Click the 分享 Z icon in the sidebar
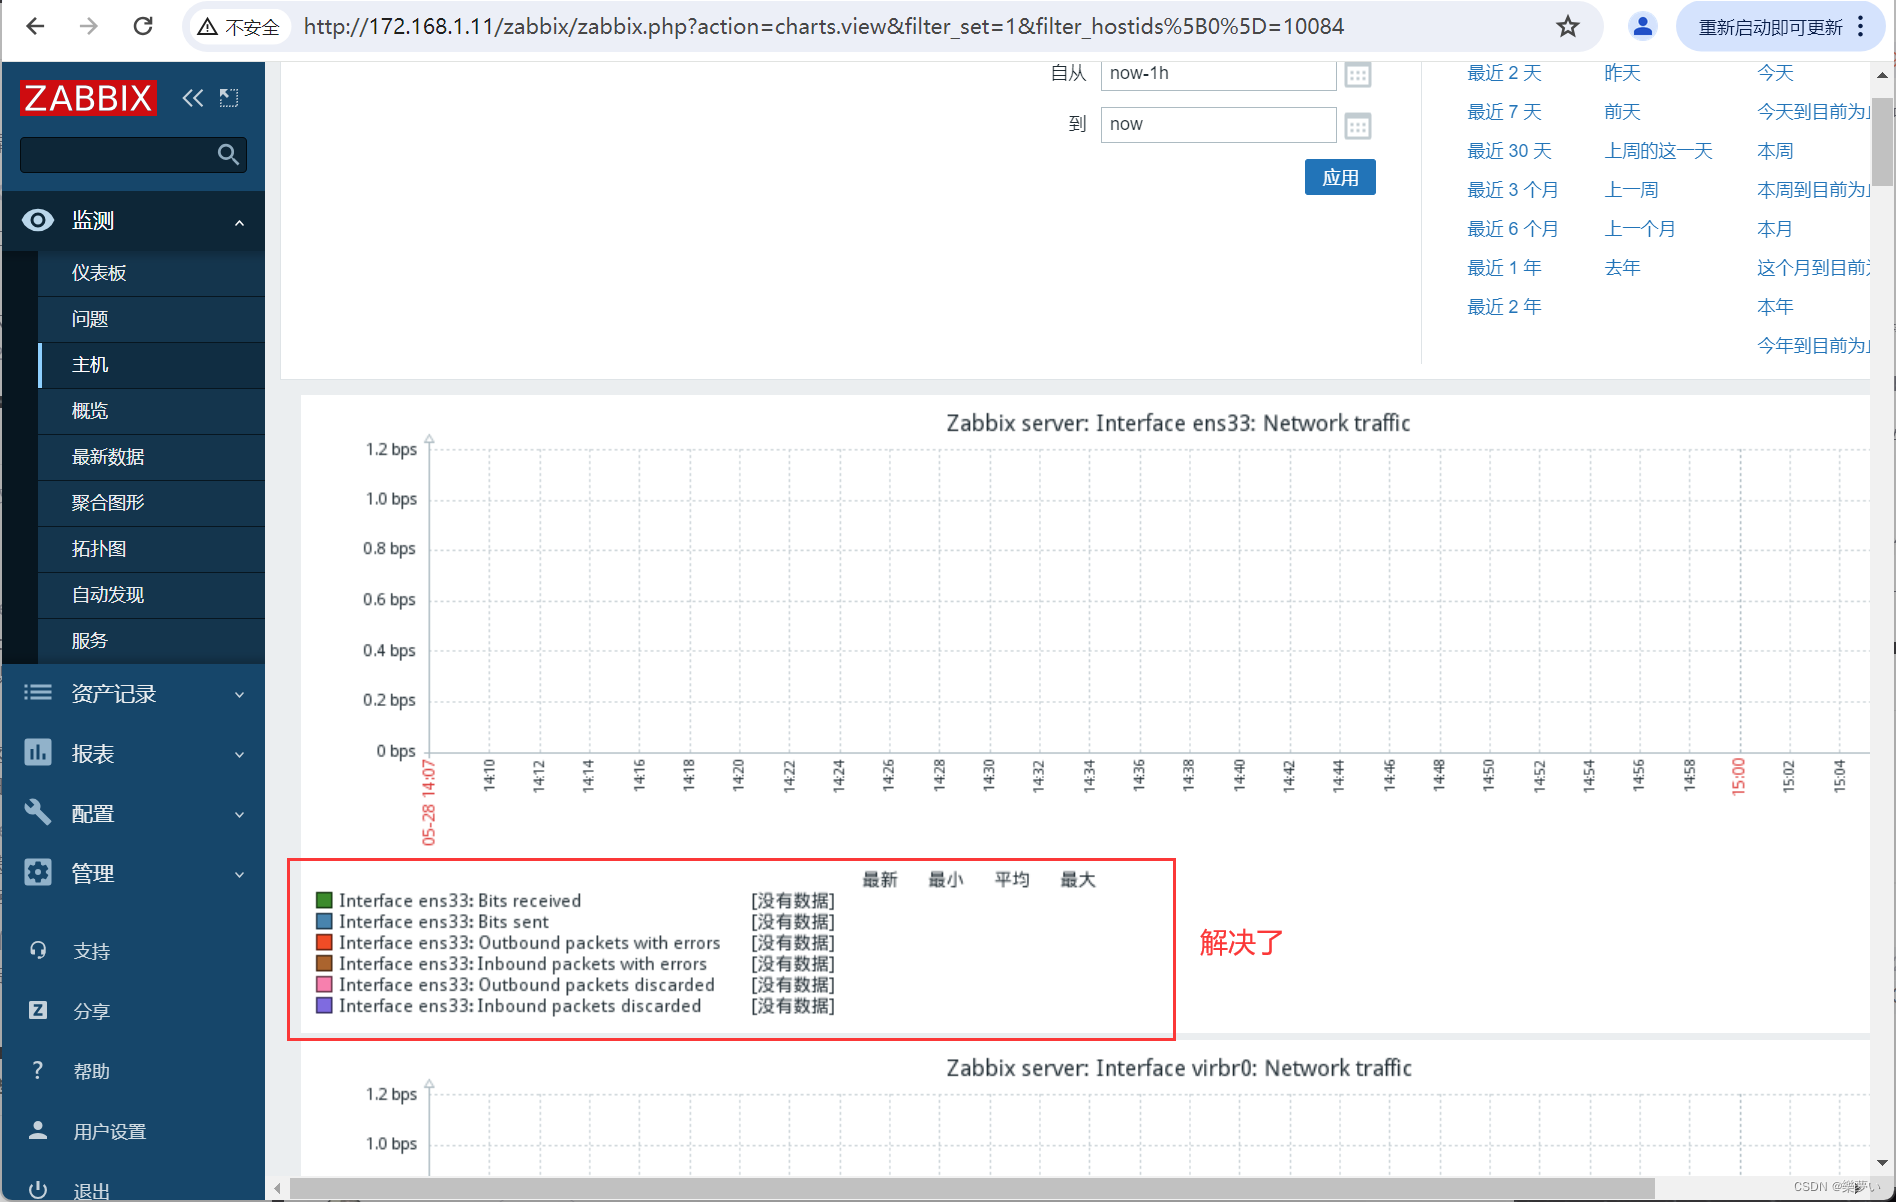1896x1202 pixels. pos(37,1010)
